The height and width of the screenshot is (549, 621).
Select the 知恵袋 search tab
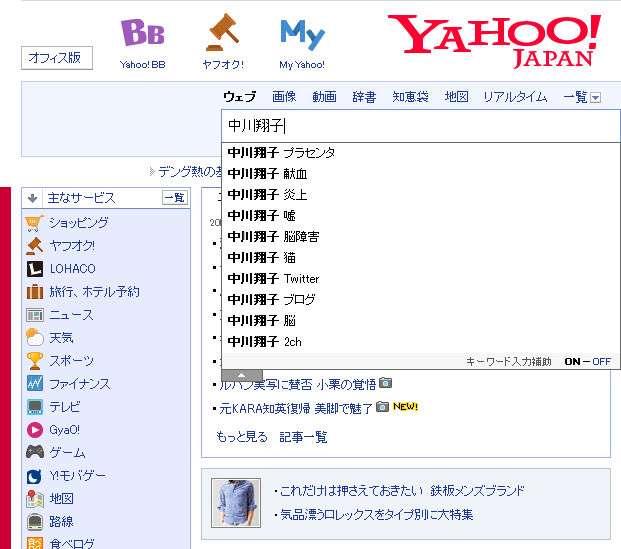click(410, 97)
